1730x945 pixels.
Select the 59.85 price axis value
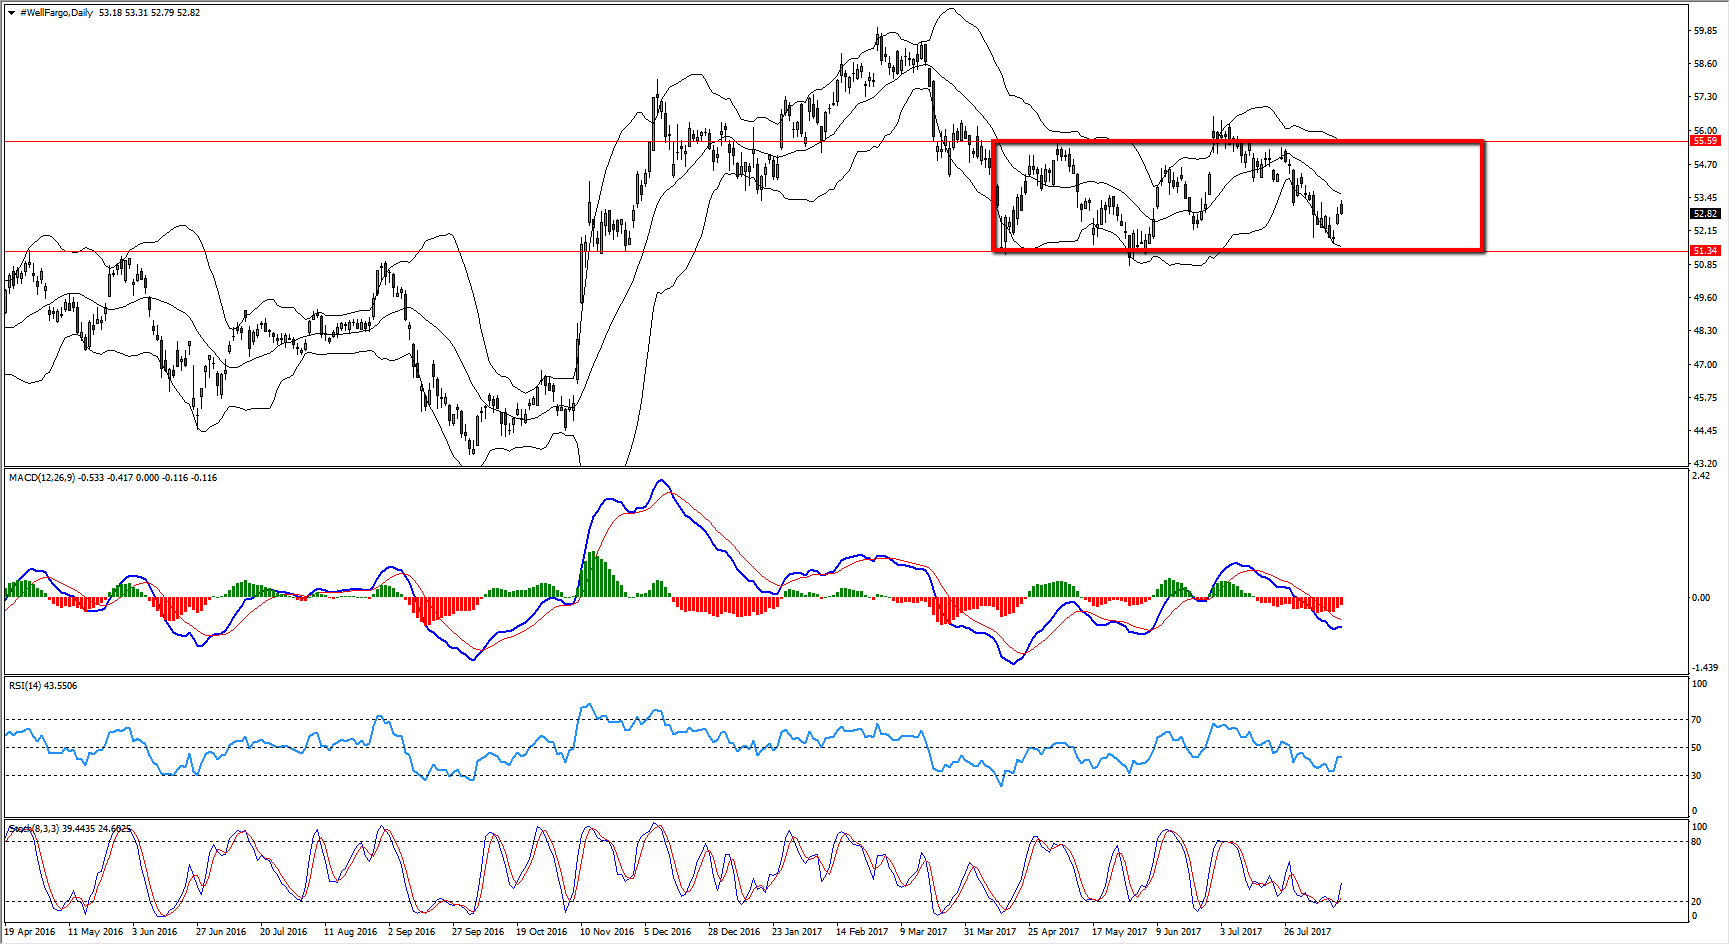coord(1705,31)
